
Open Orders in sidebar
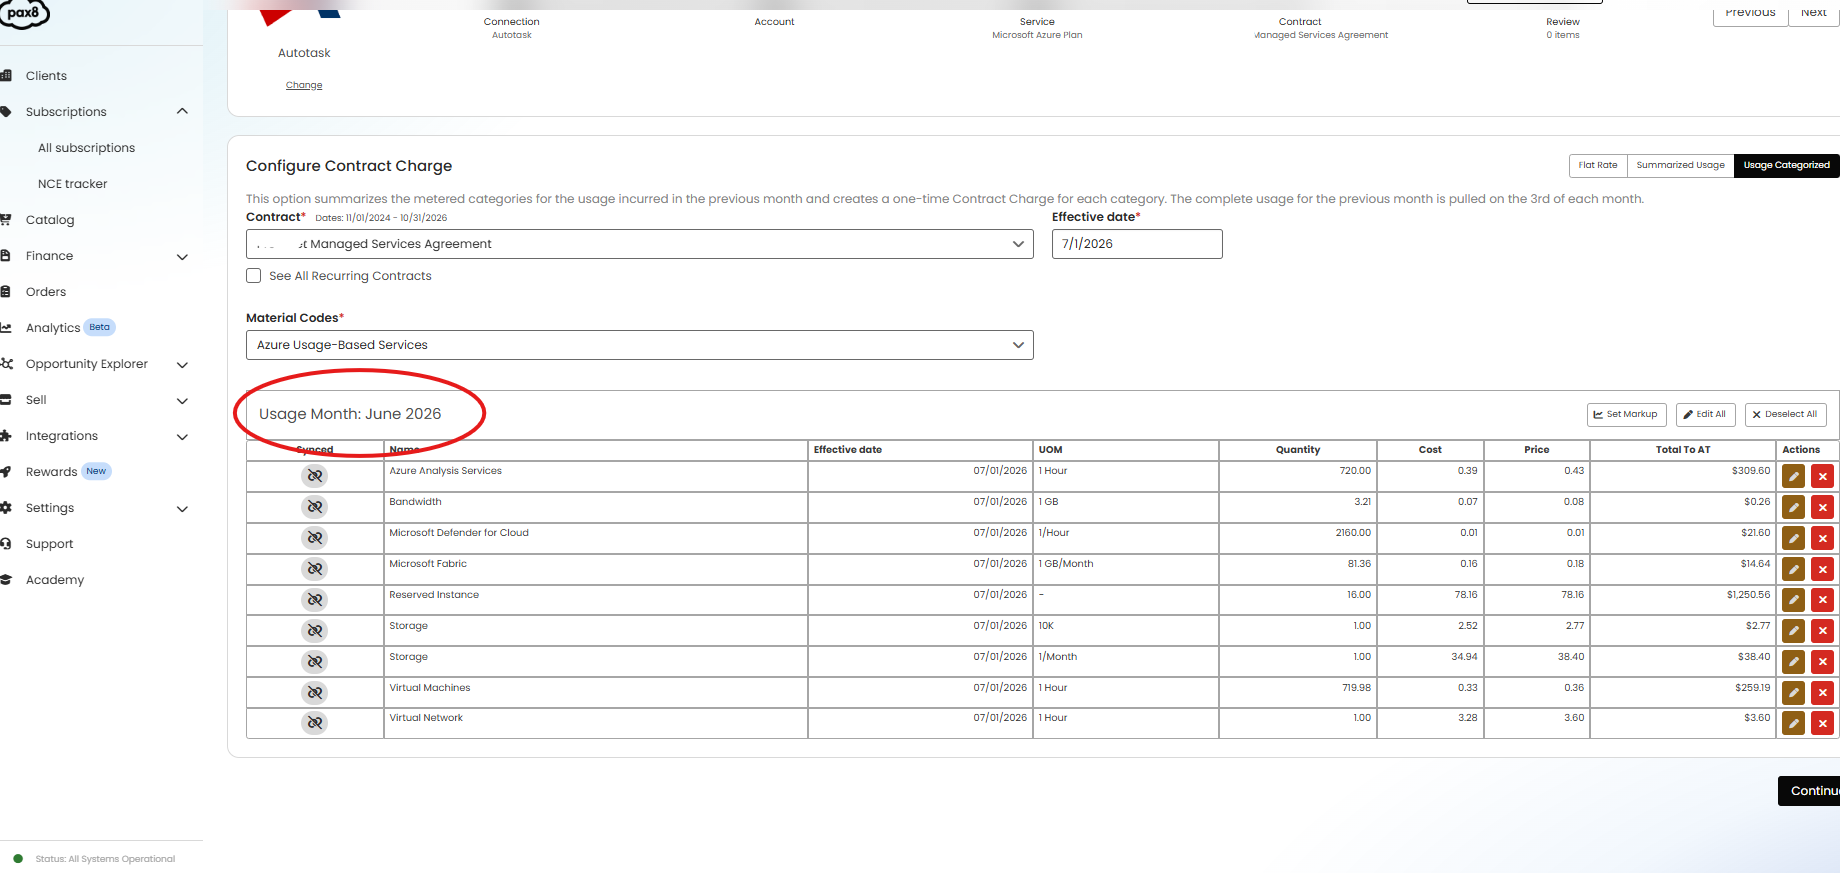point(46,292)
